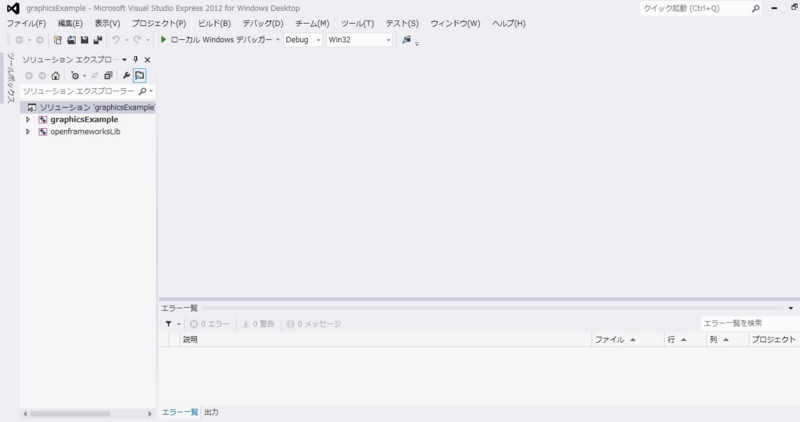Image resolution: width=800 pixels, height=422 pixels.
Task: Toggle the 0 エラー filter button
Action: [210, 324]
